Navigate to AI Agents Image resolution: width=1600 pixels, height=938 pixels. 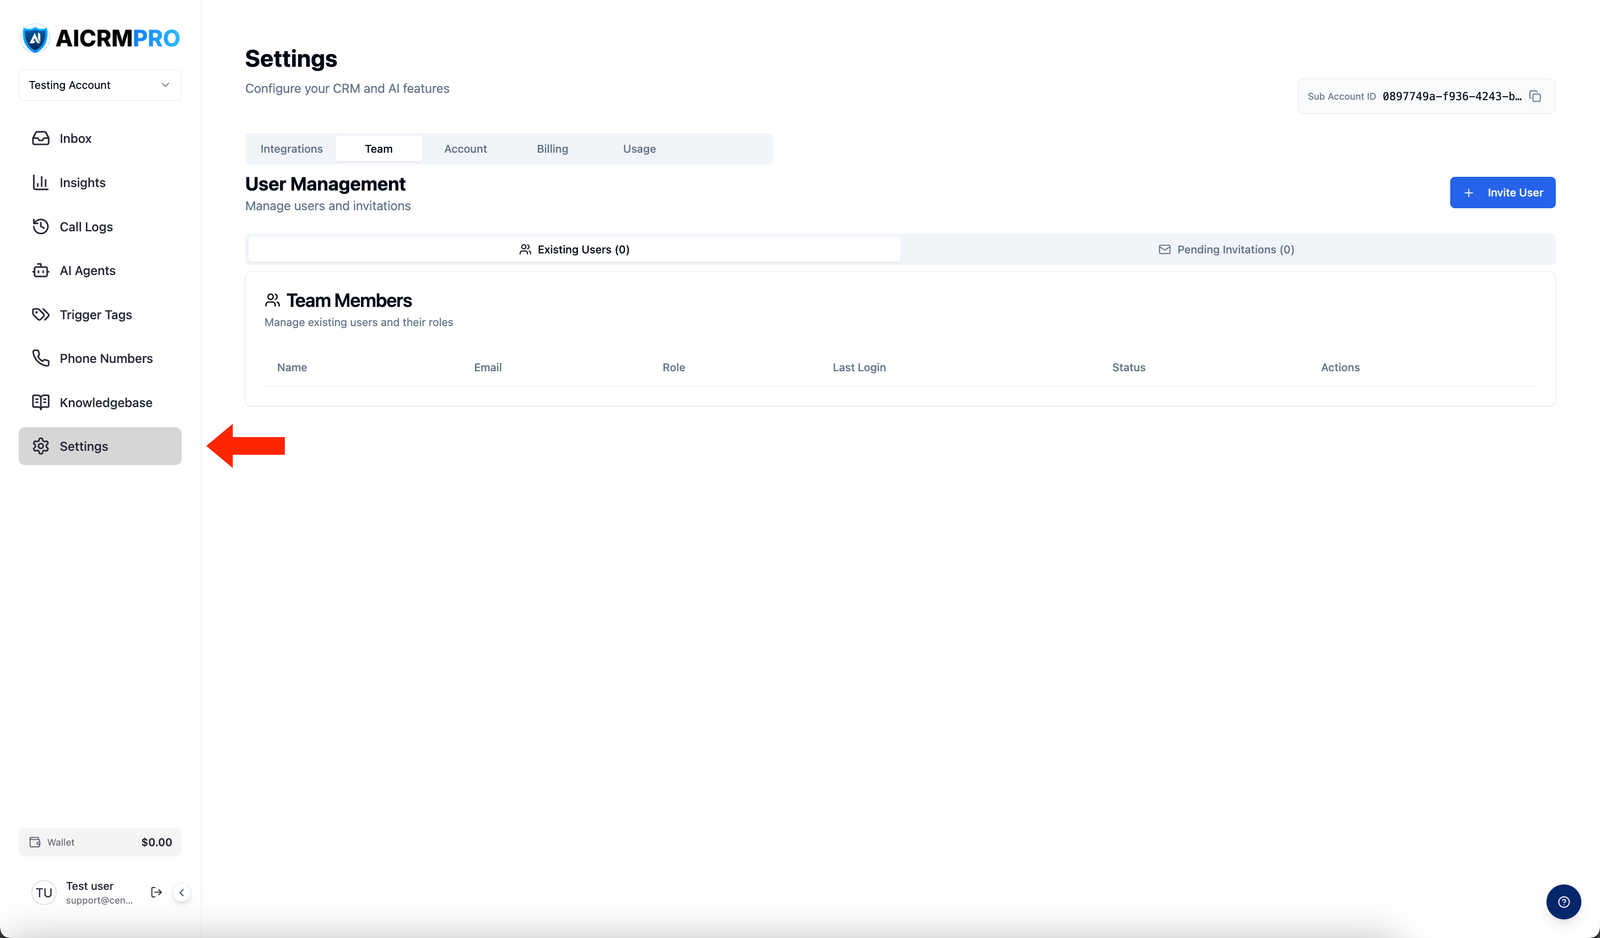100,270
